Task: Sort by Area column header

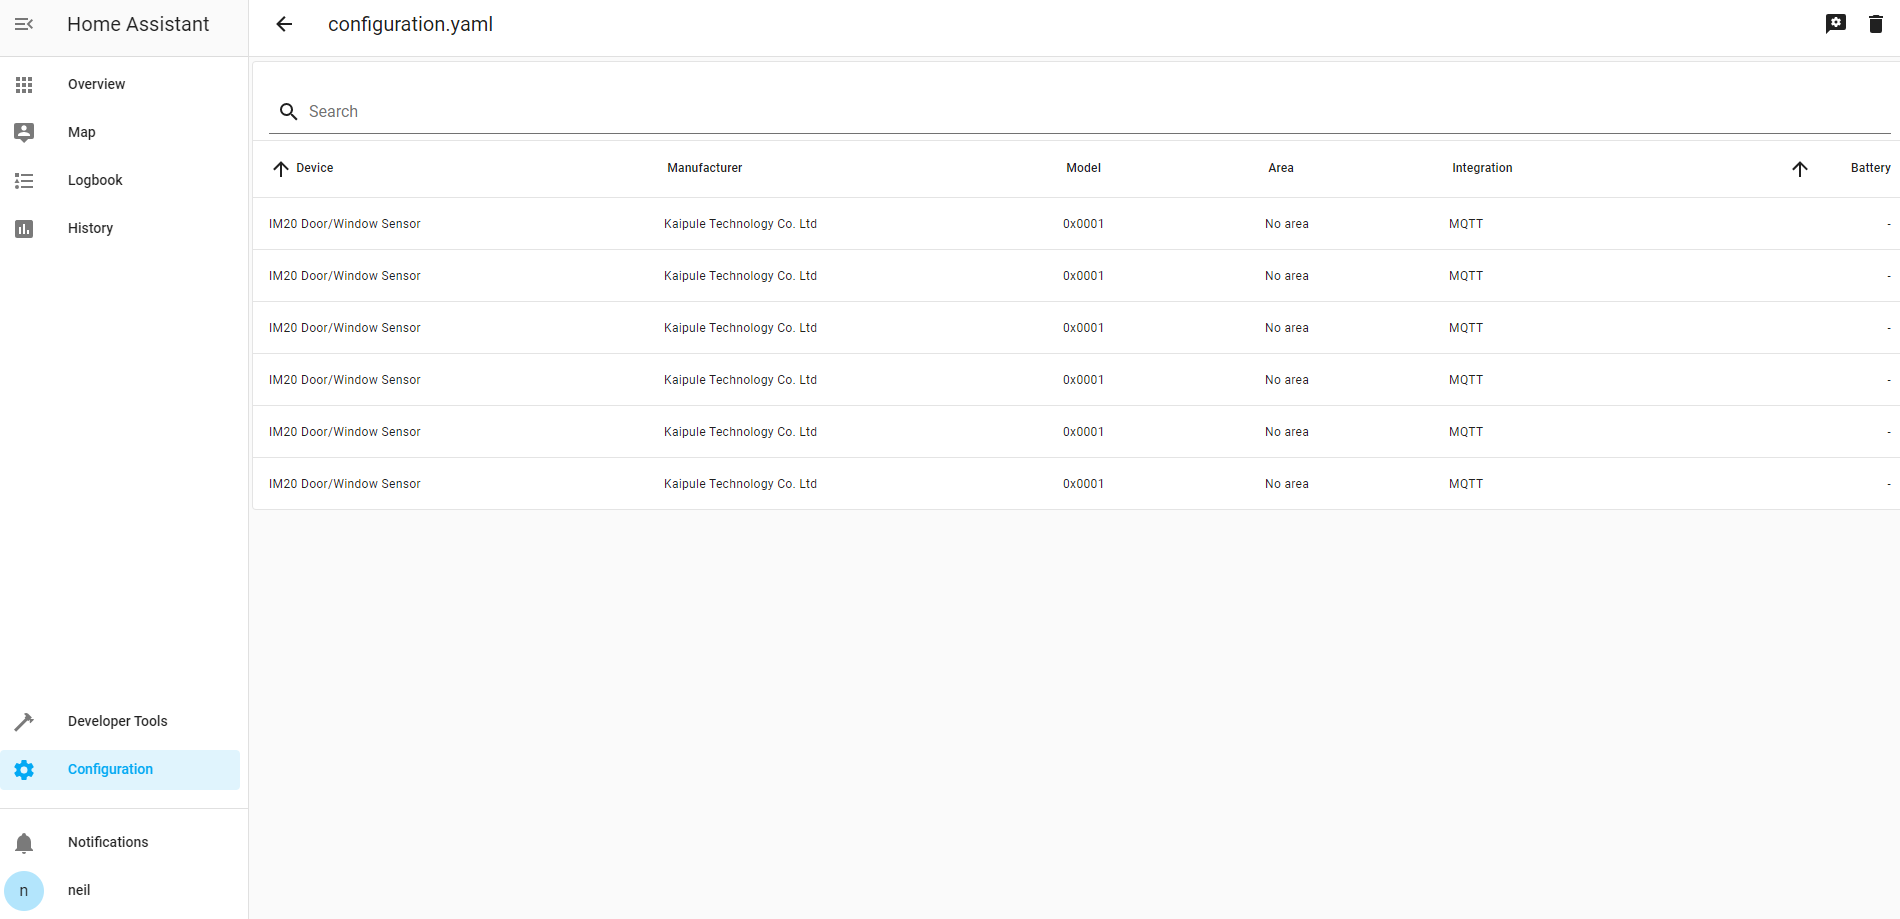Action: [x=1281, y=168]
